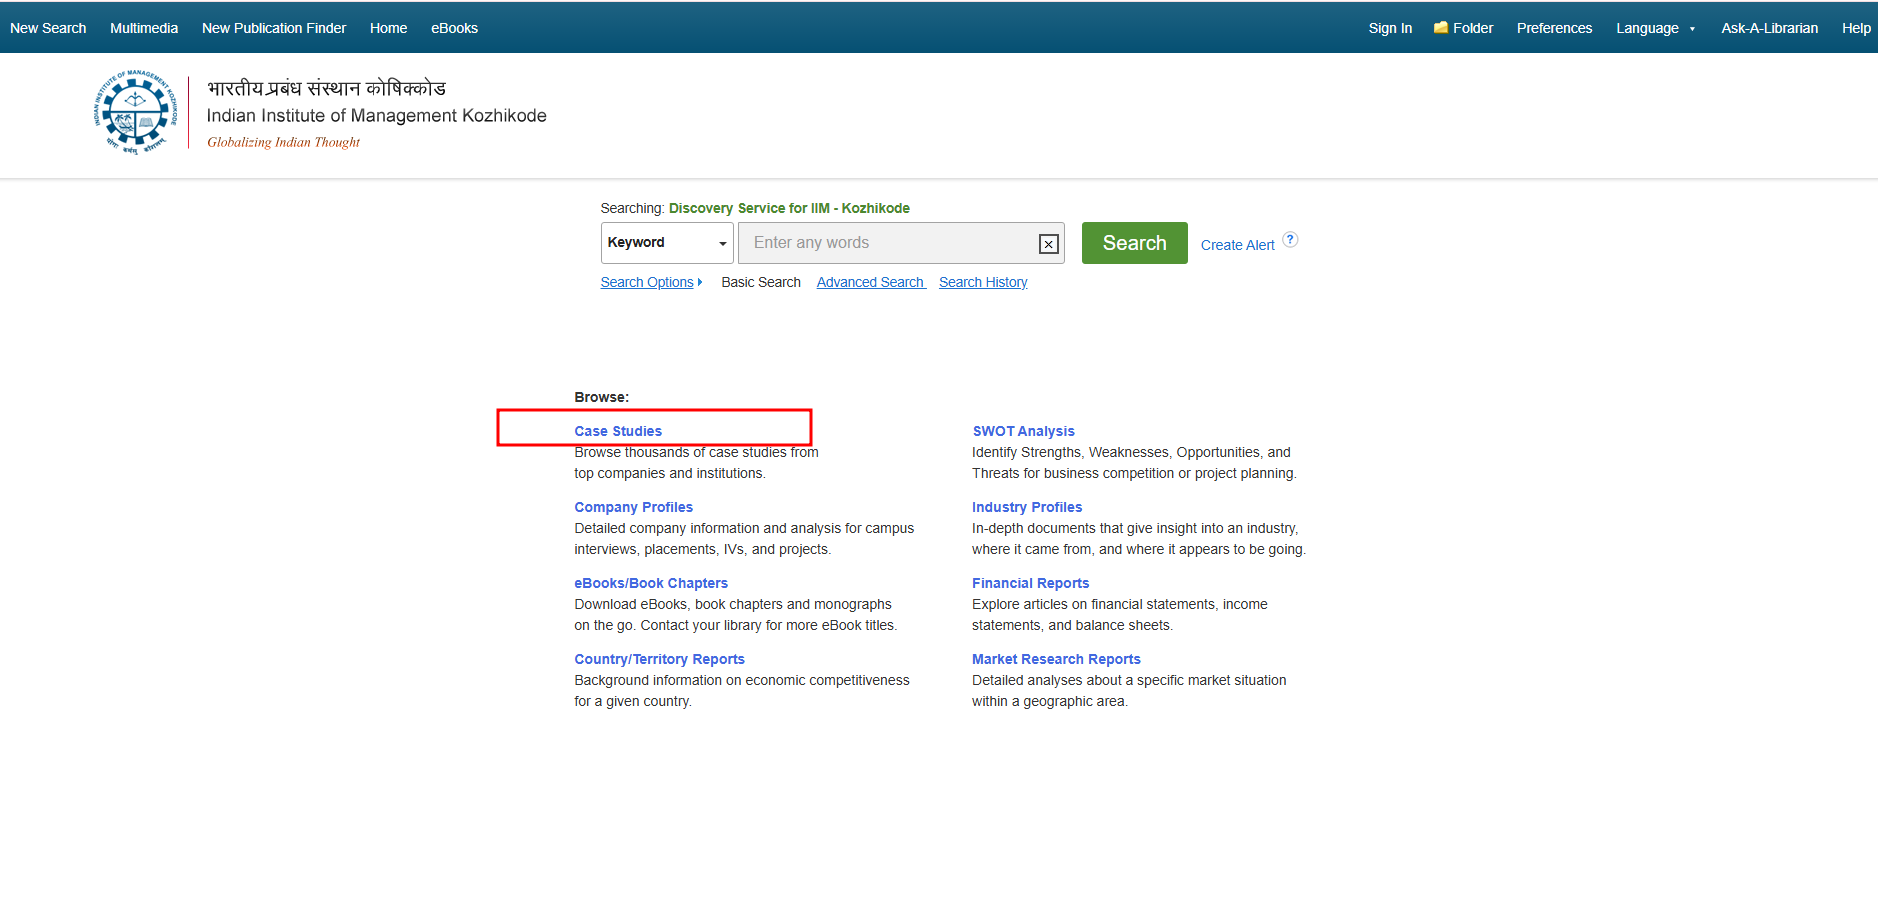The image size is (1878, 915).
Task: View Search History
Action: tap(983, 283)
